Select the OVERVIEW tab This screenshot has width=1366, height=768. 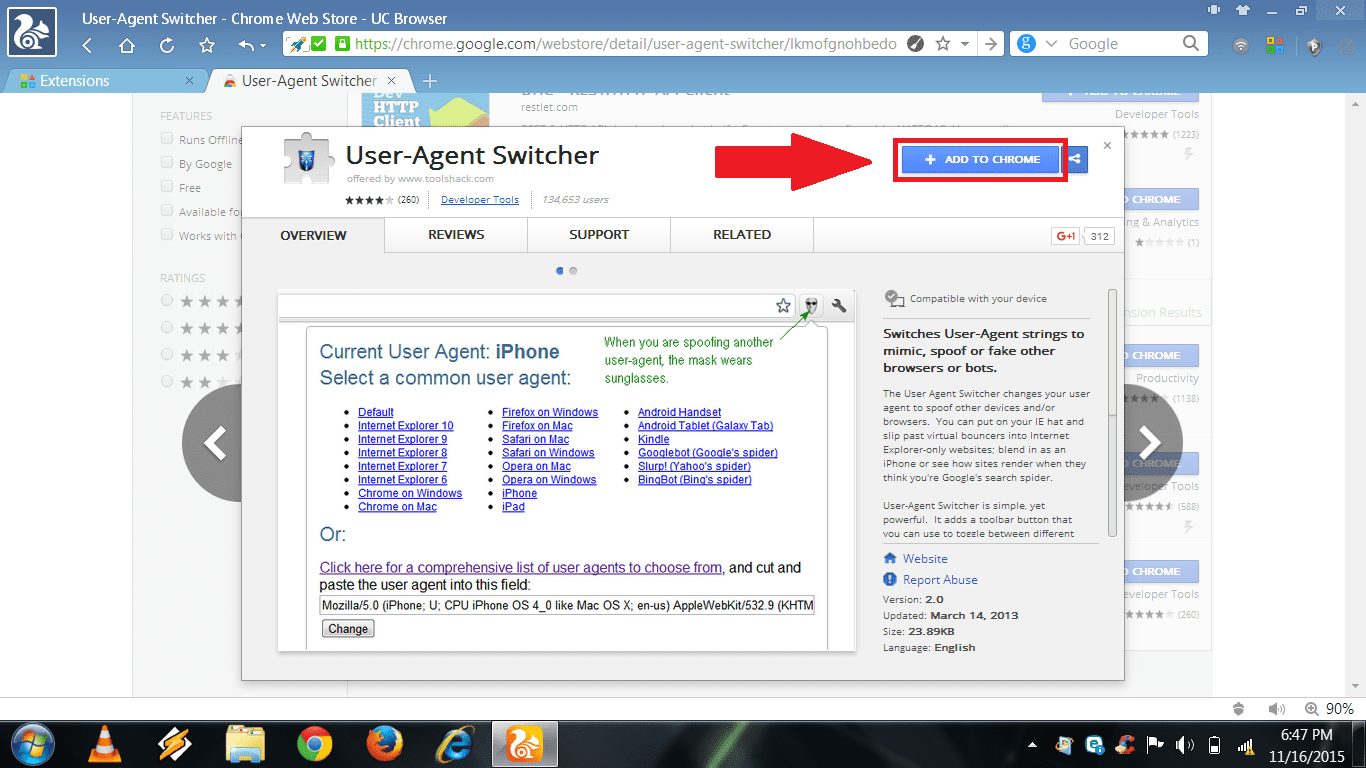coord(313,235)
